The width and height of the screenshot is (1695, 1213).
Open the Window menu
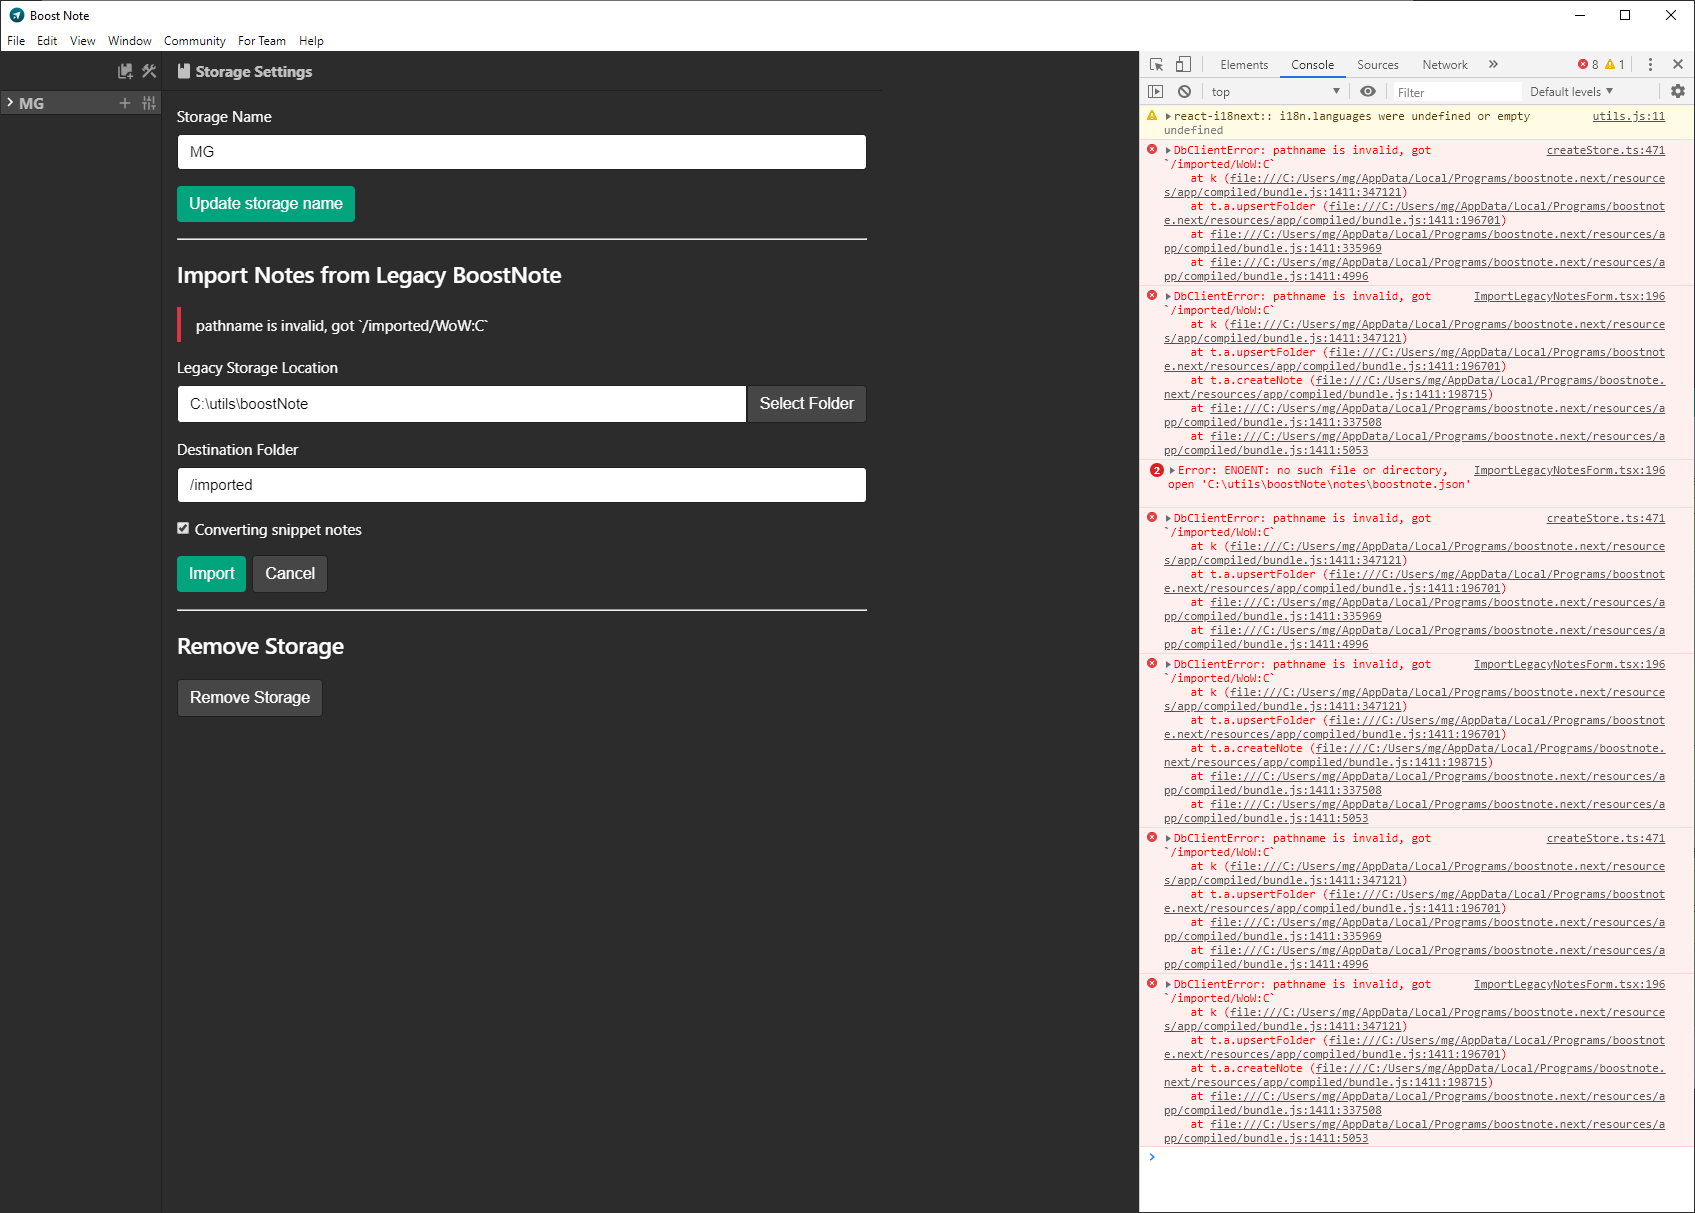[x=130, y=41]
